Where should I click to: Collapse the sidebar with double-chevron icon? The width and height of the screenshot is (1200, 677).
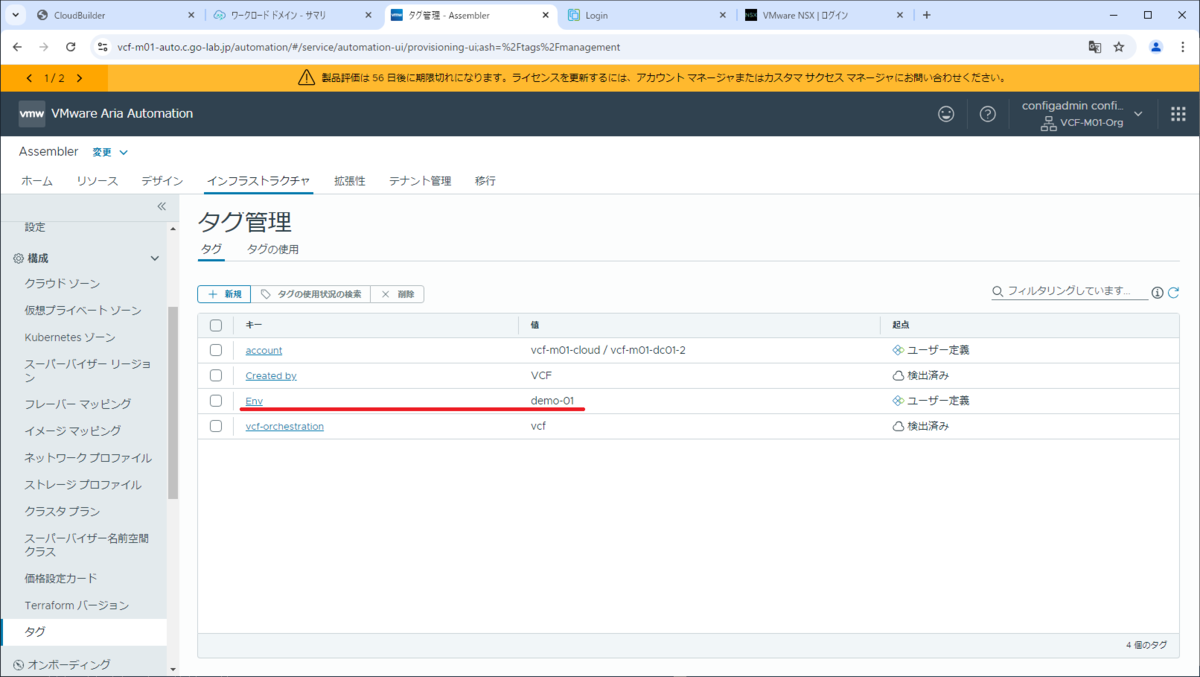tap(161, 206)
